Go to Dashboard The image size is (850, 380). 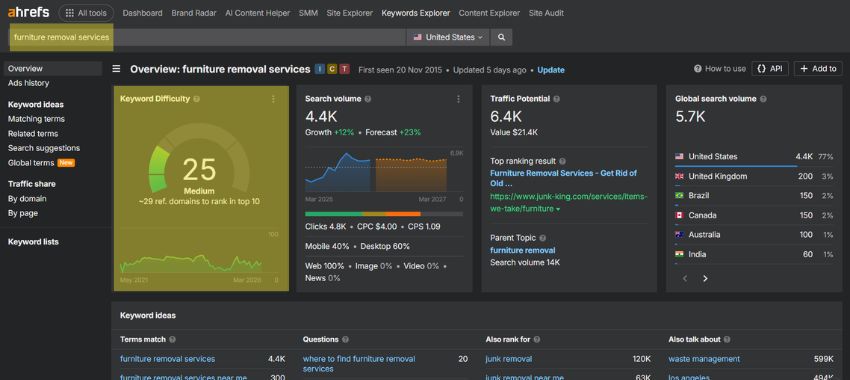click(142, 13)
